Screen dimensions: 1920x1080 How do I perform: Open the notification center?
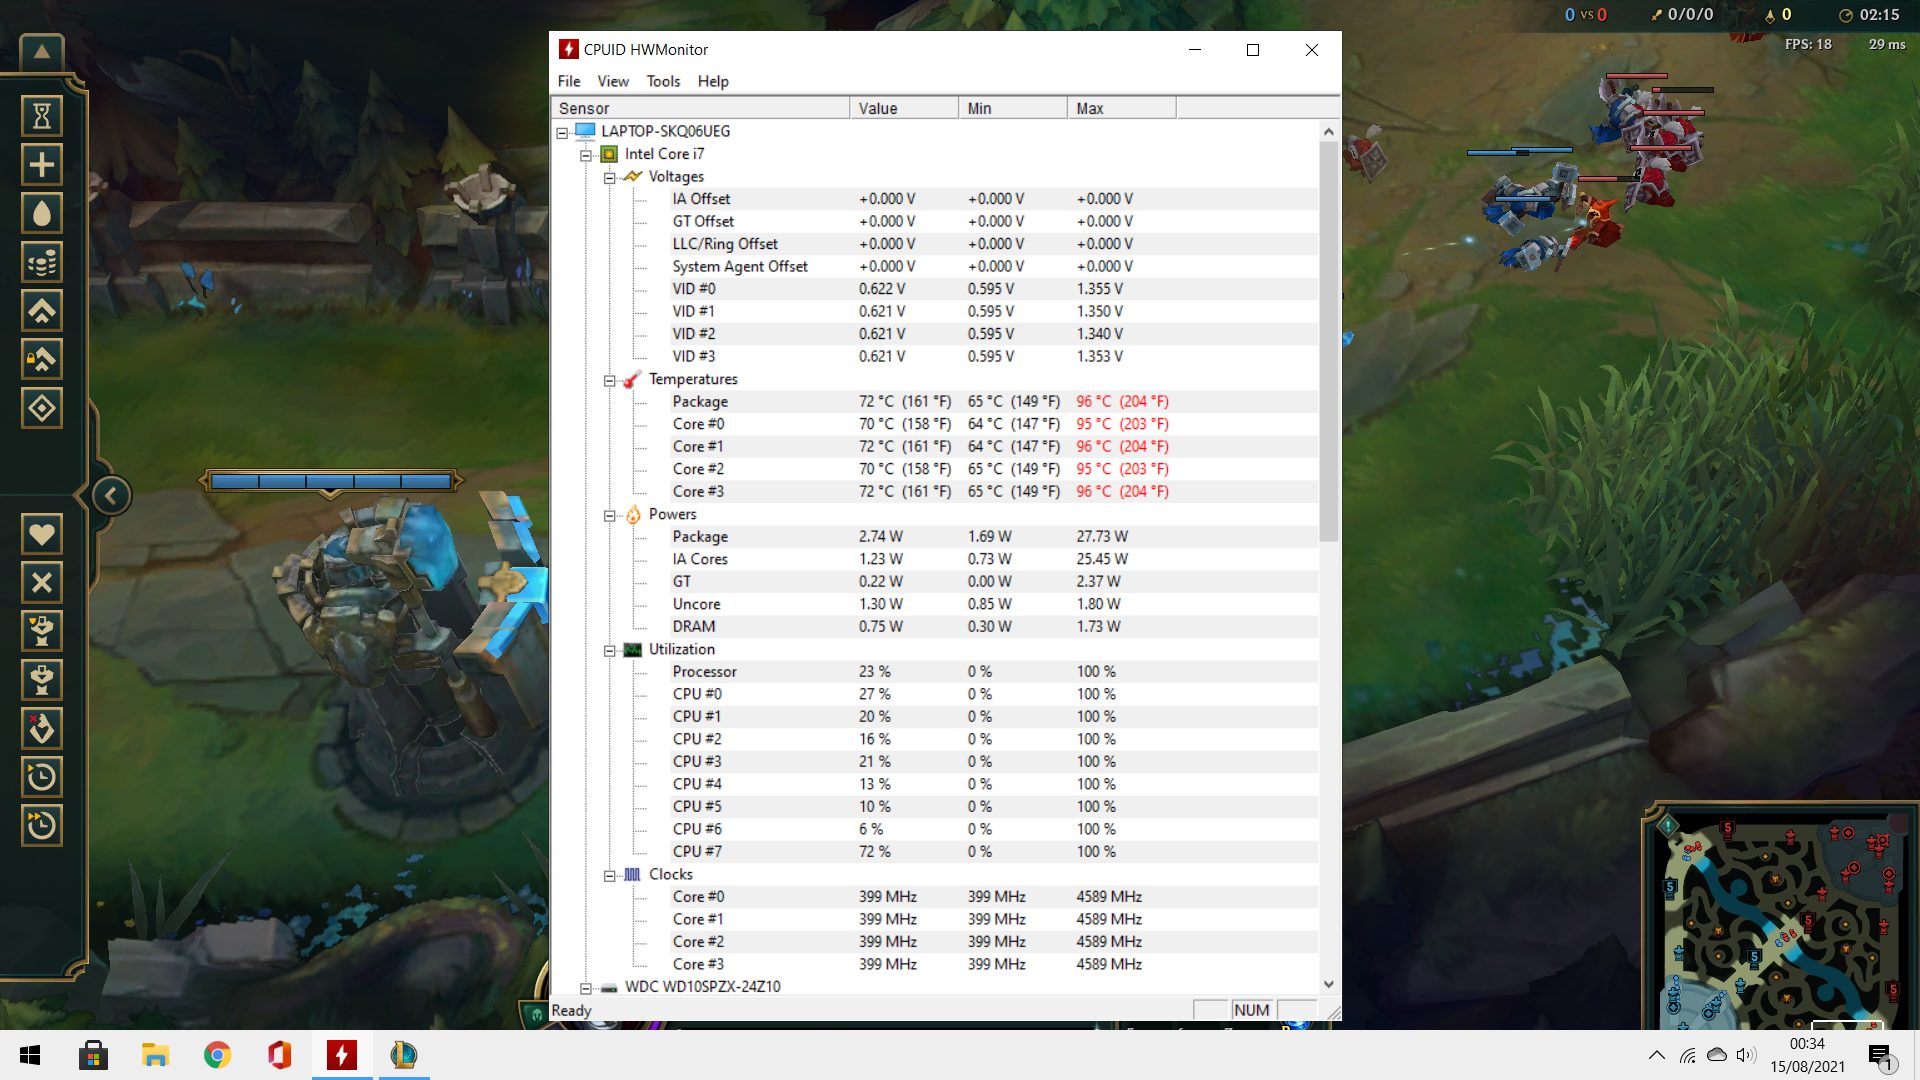pos(1881,1056)
